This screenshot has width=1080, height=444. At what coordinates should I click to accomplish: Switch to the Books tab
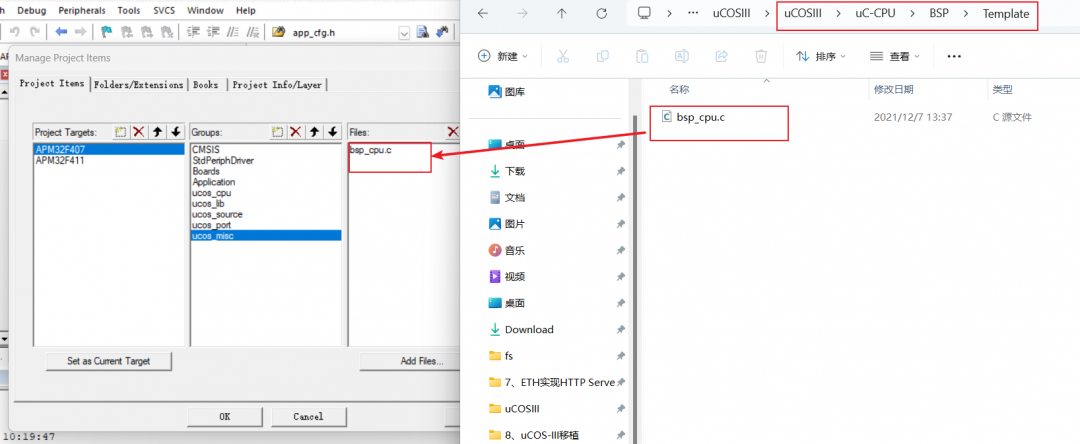(205, 85)
